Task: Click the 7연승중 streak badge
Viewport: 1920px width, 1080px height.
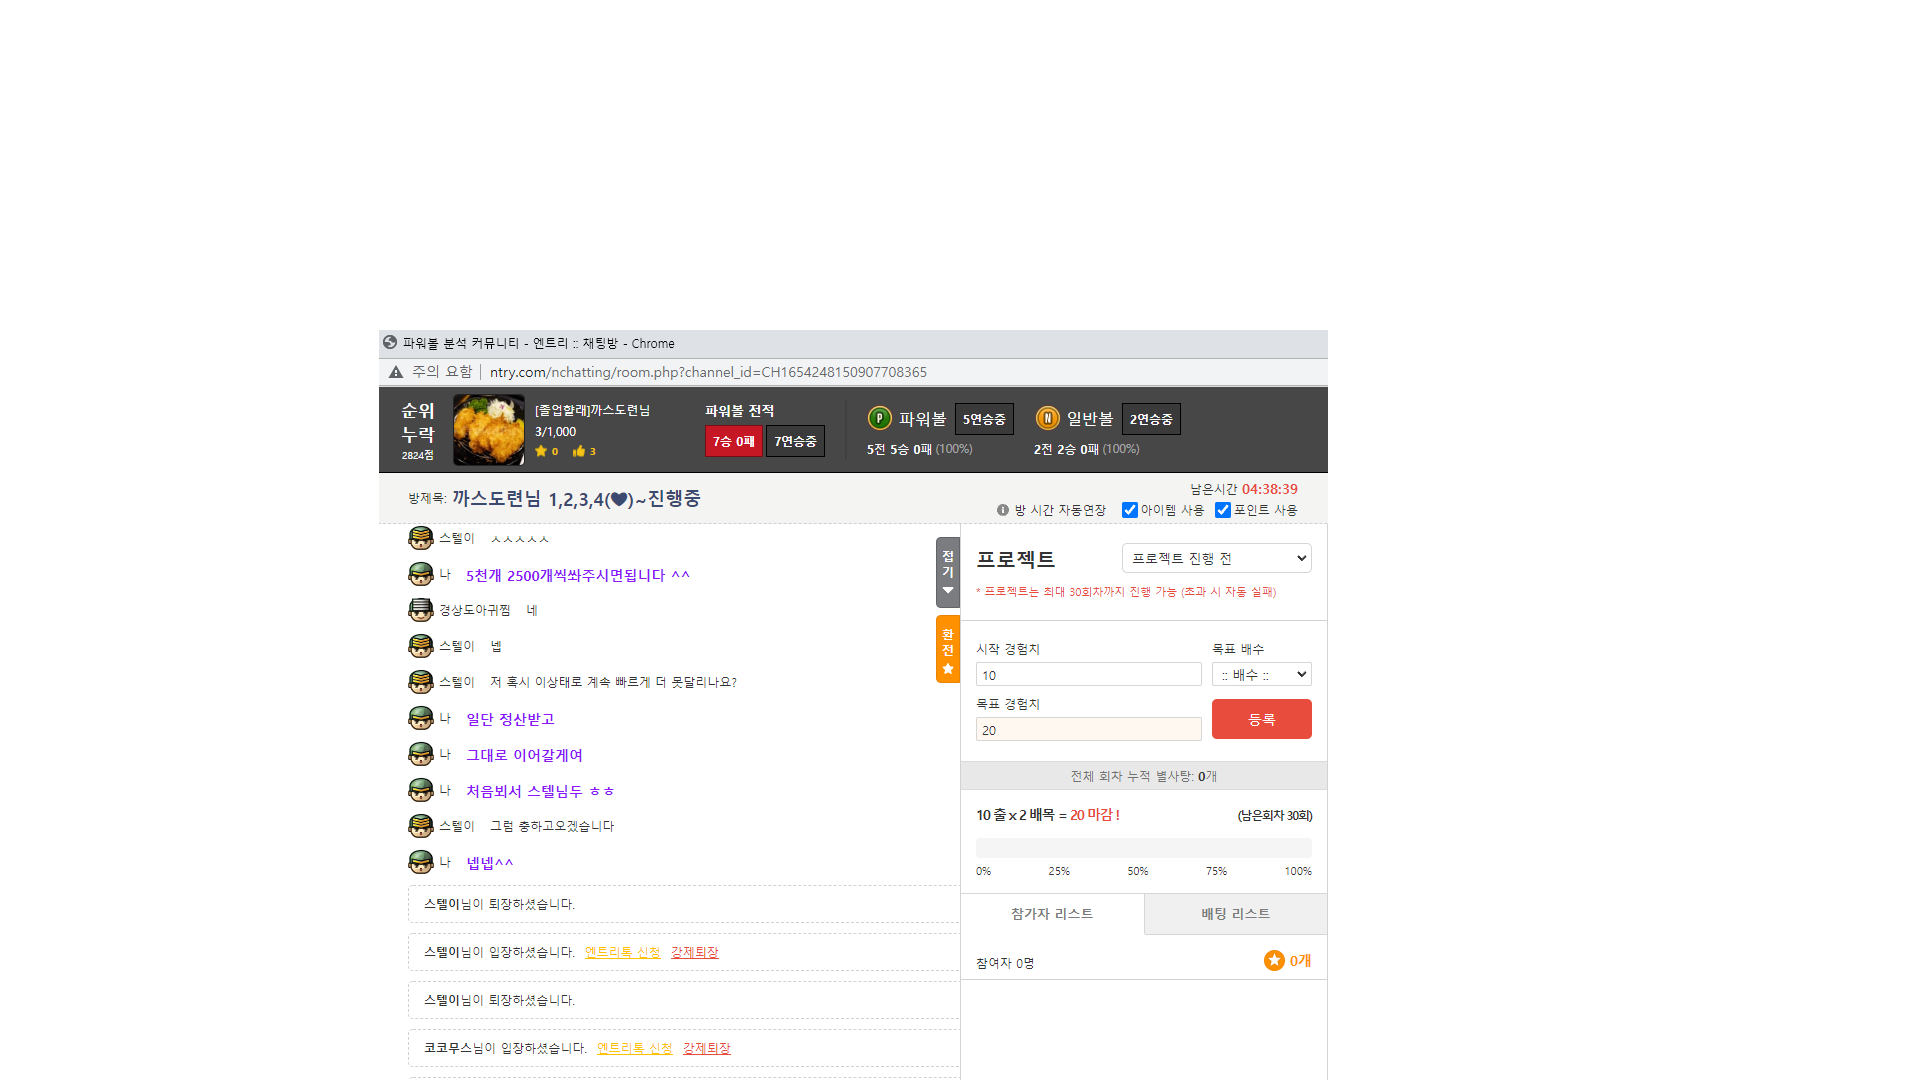Action: 795,441
